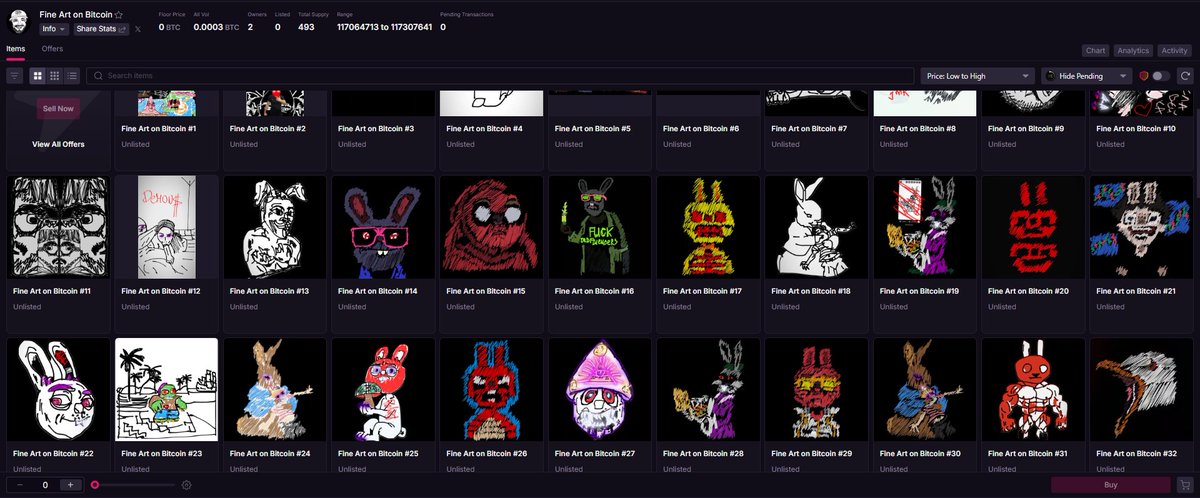Click View All Offers link
1200x498 pixels.
point(58,144)
